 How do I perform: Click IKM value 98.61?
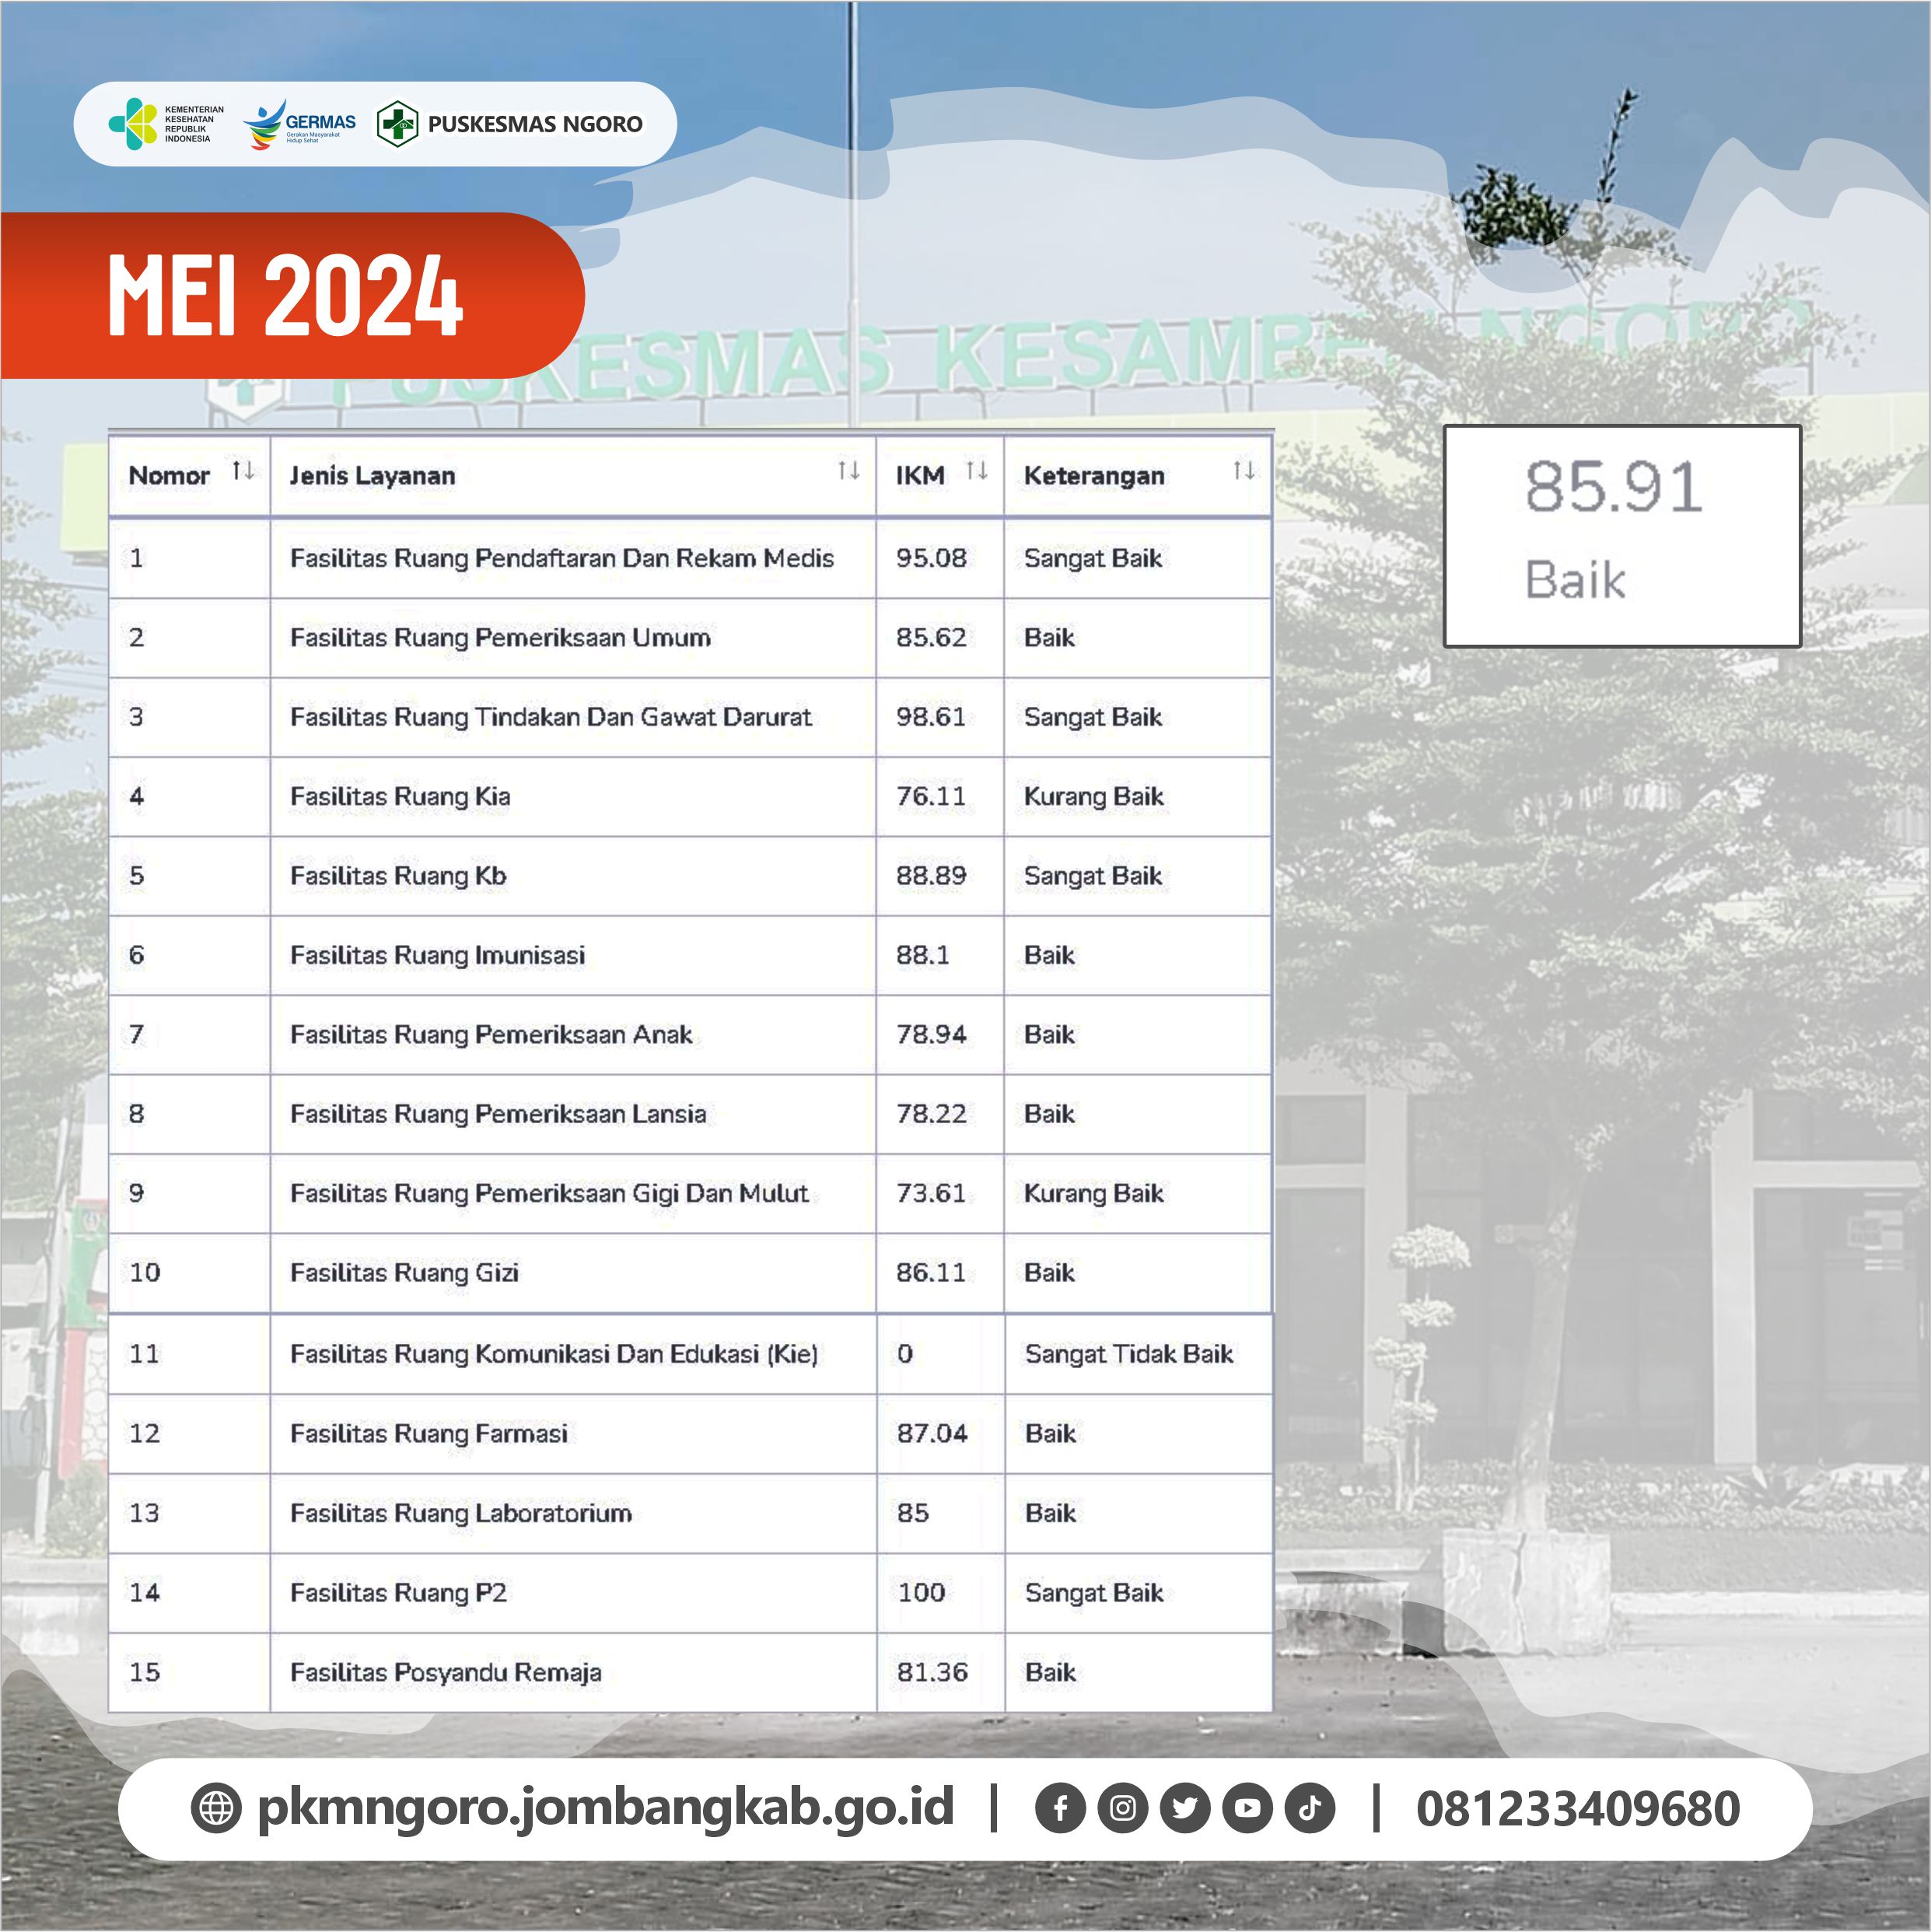[x=931, y=717]
